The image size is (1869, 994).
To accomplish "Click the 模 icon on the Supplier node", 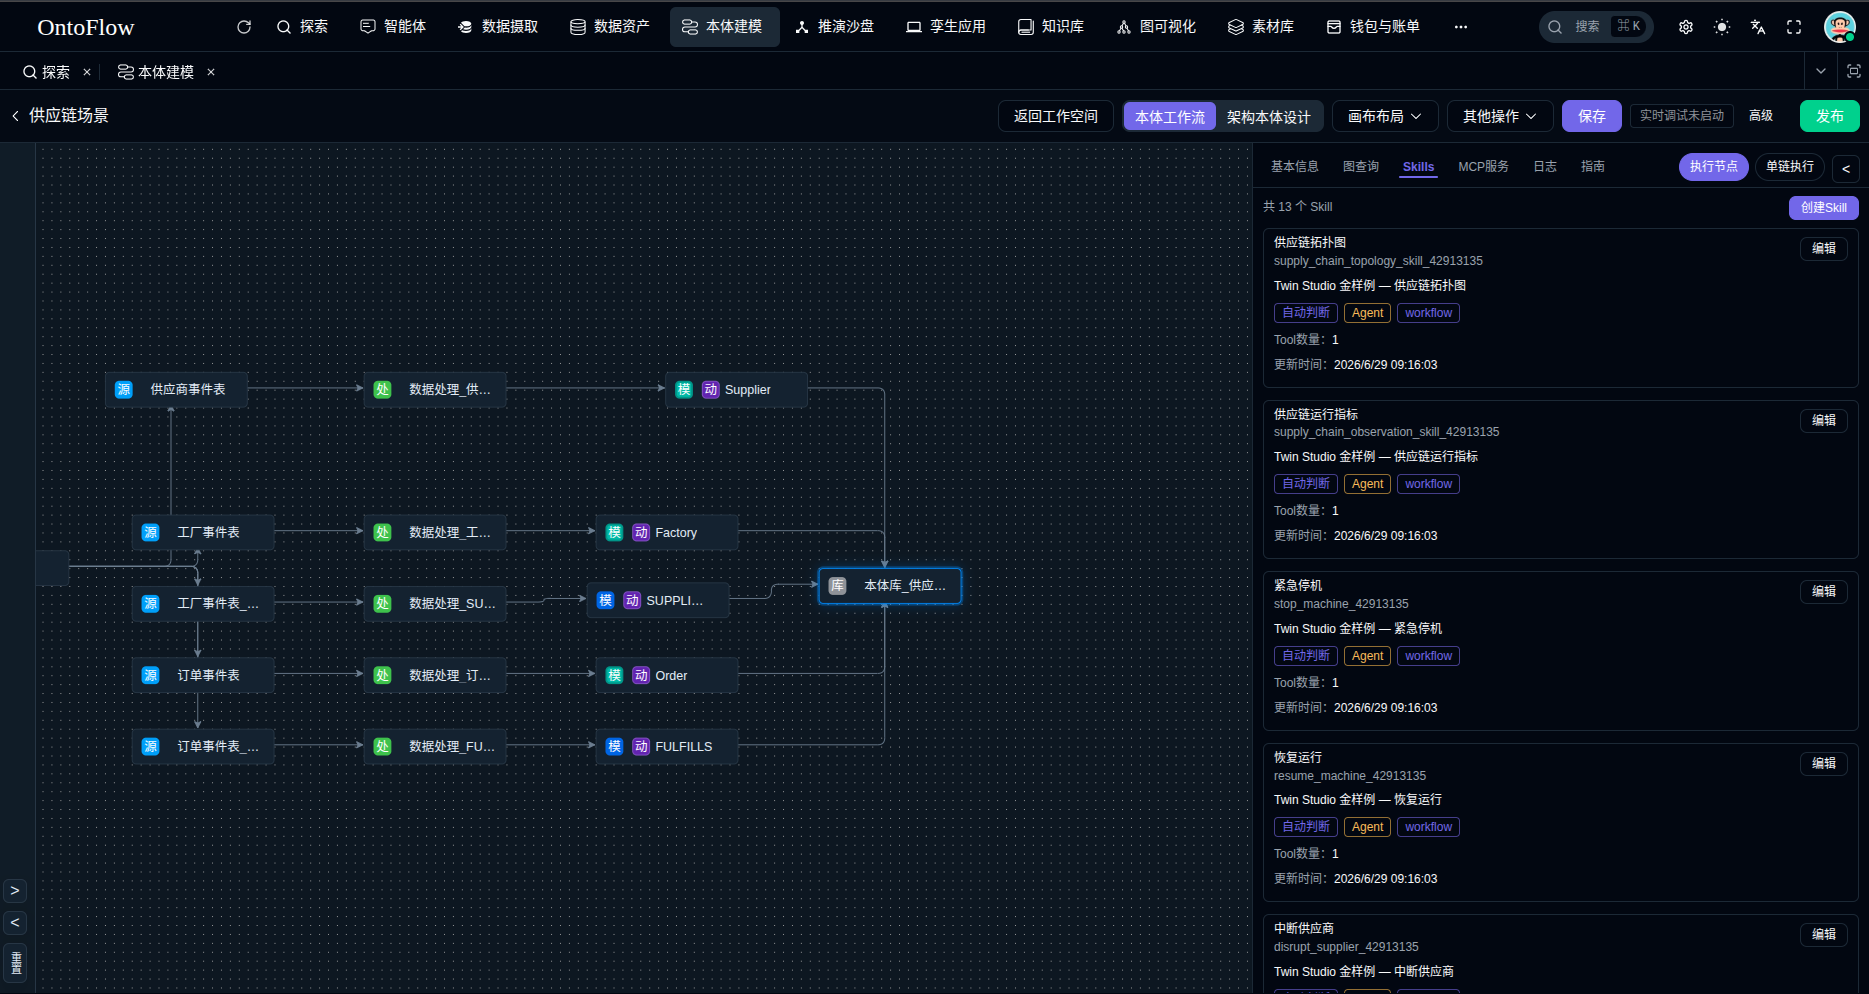I will click(x=684, y=390).
